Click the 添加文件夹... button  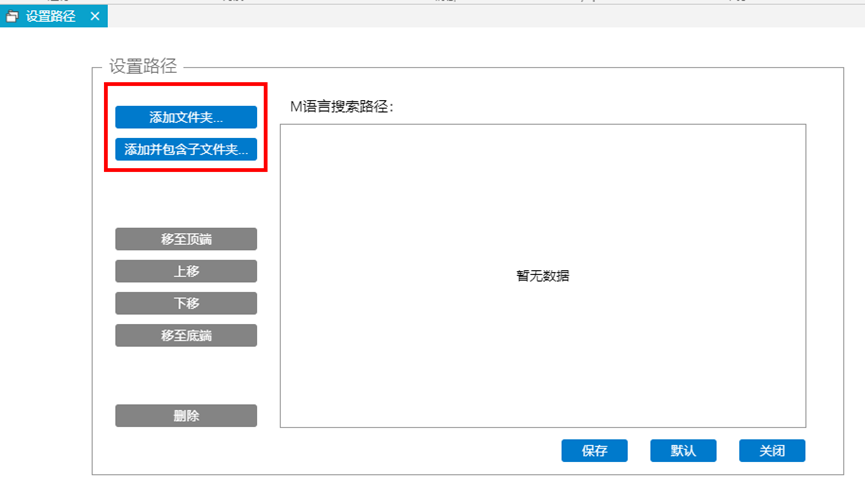(186, 117)
